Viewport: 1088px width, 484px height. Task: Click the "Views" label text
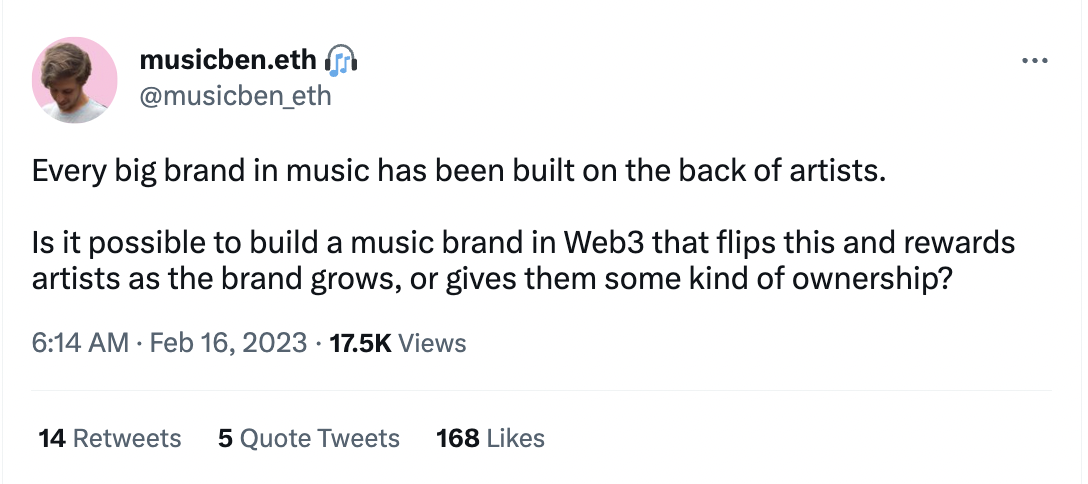point(432,343)
